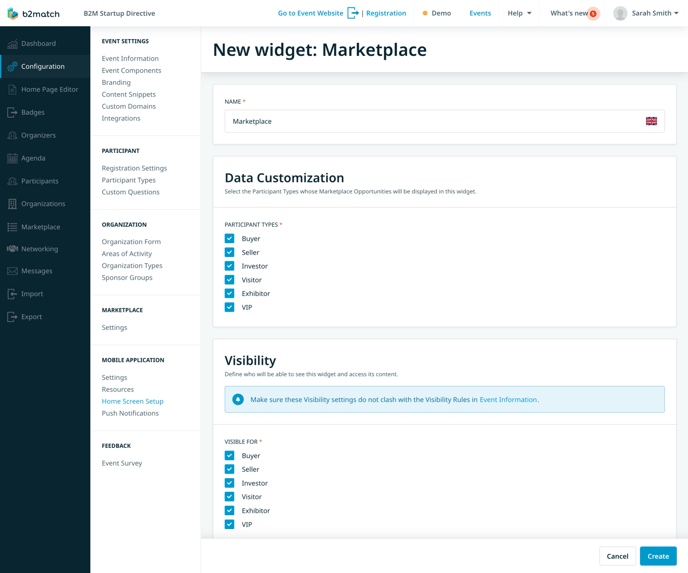Uncheck Buyer under Participant Types

229,238
